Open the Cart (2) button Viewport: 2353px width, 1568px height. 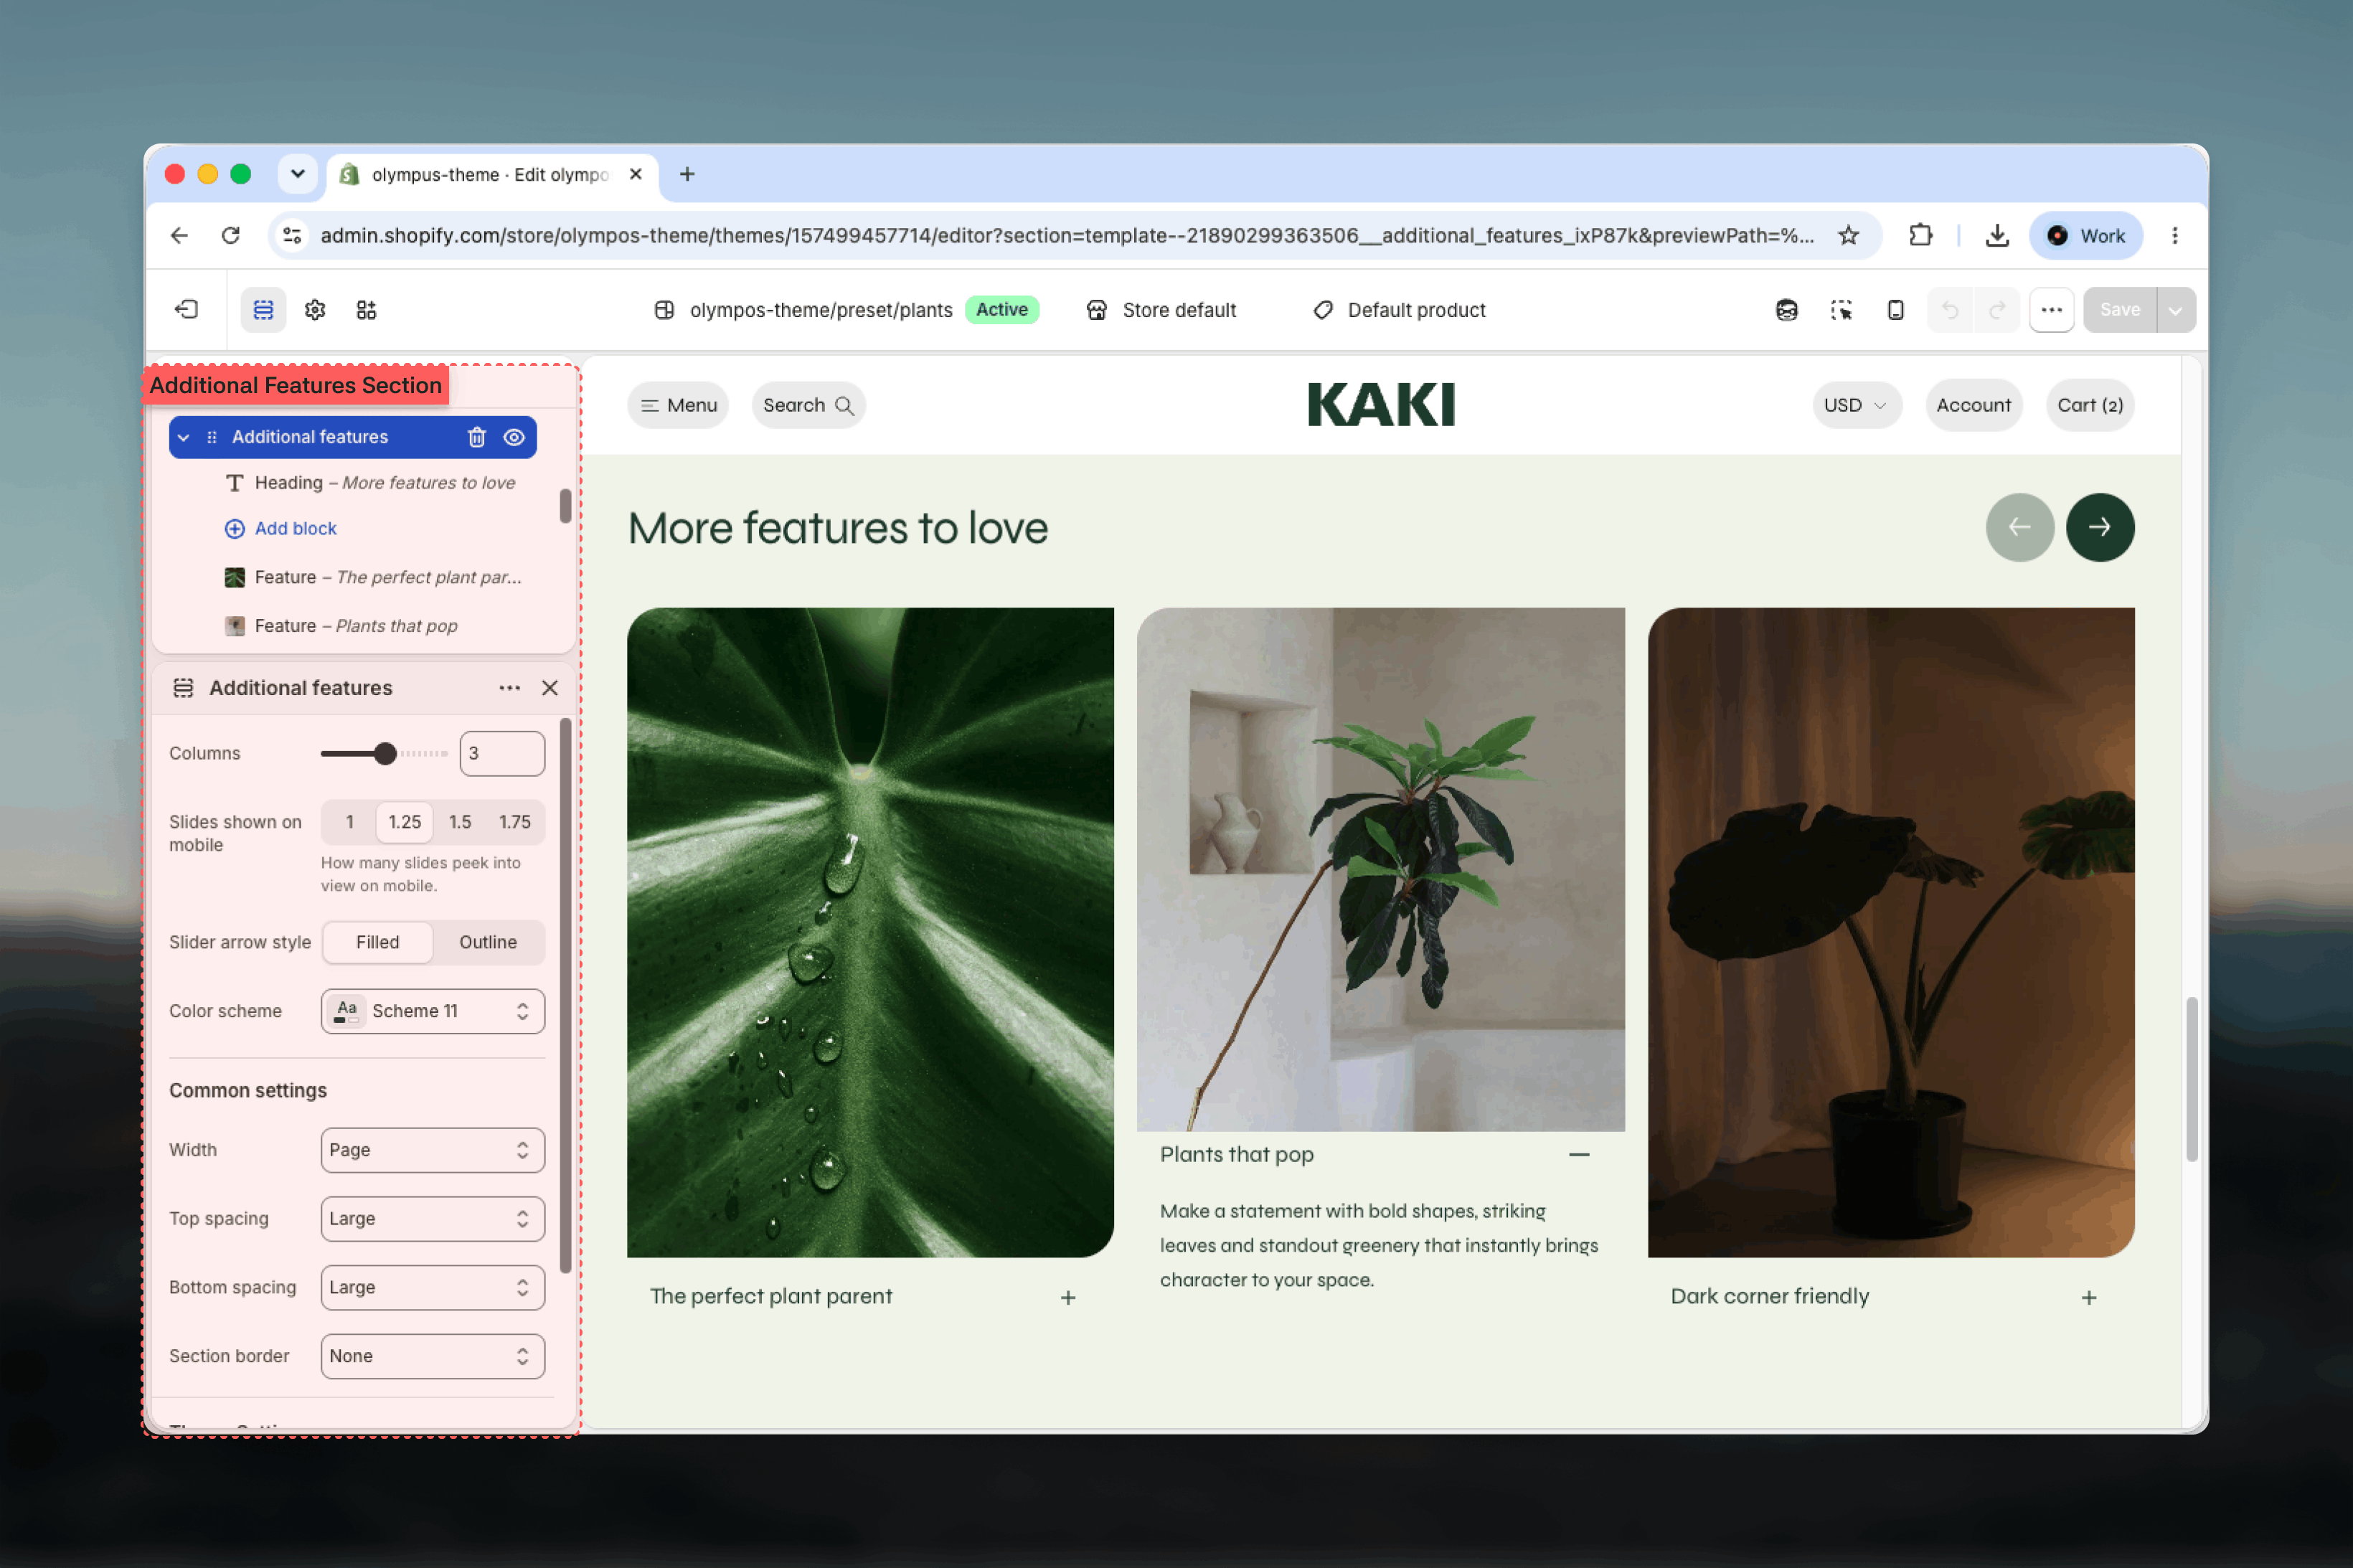pyautogui.click(x=2090, y=405)
